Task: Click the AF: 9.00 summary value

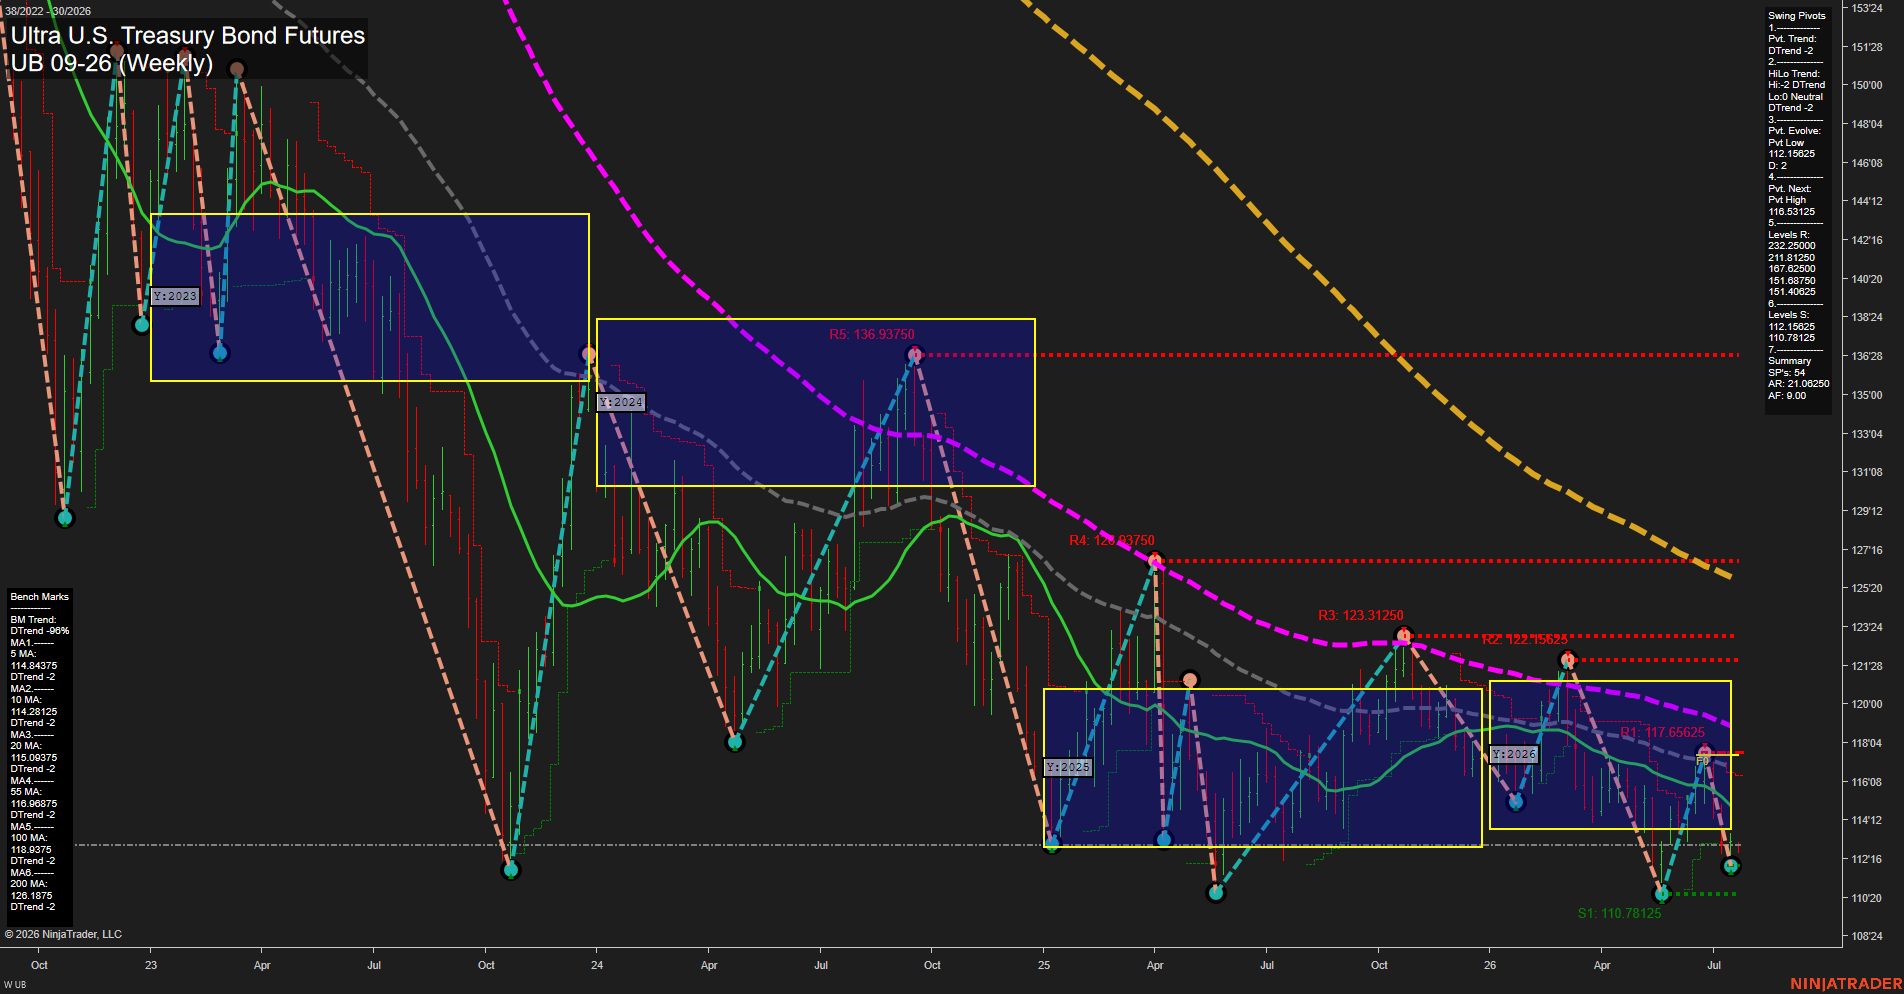Action: (x=1787, y=396)
